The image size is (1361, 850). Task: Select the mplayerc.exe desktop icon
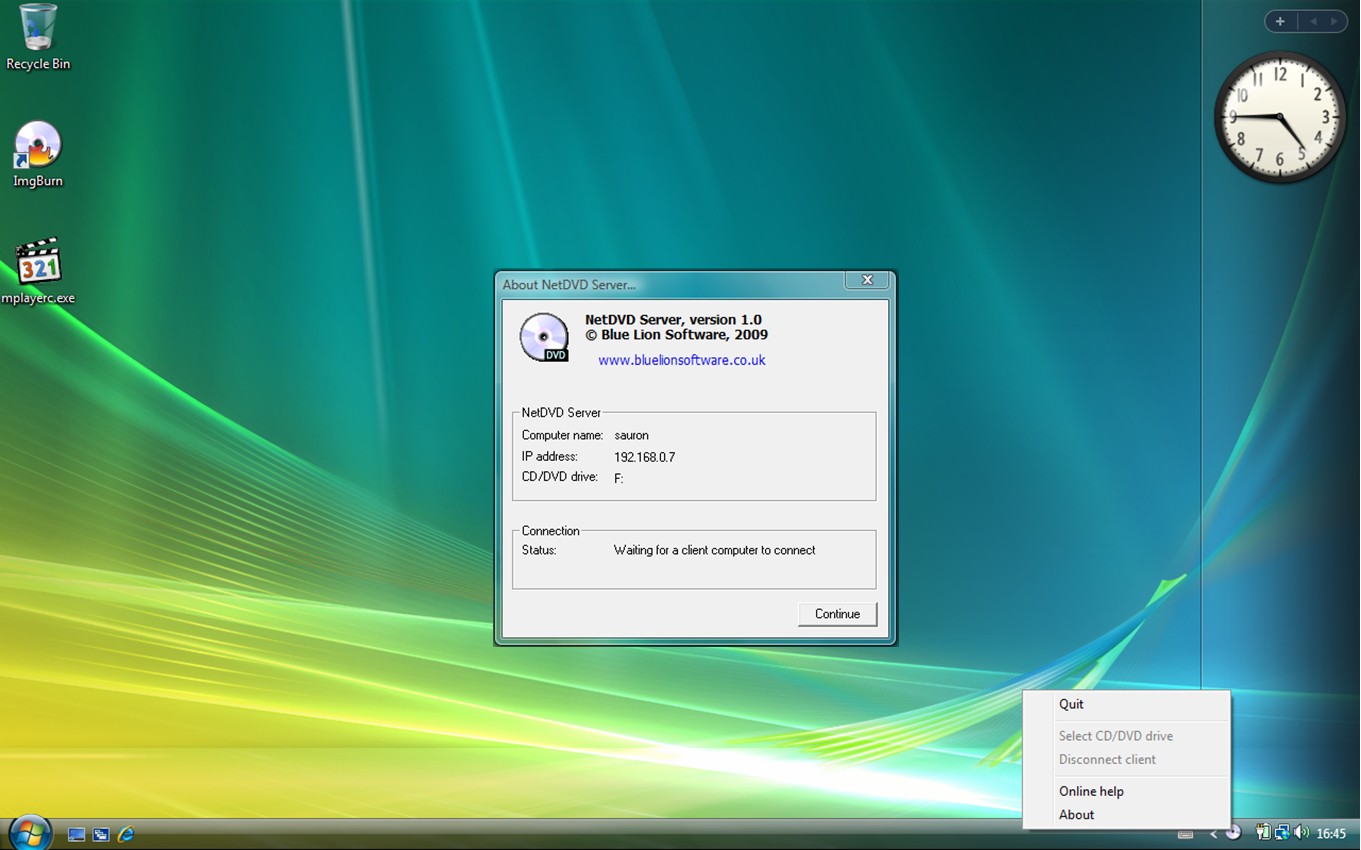click(x=38, y=270)
